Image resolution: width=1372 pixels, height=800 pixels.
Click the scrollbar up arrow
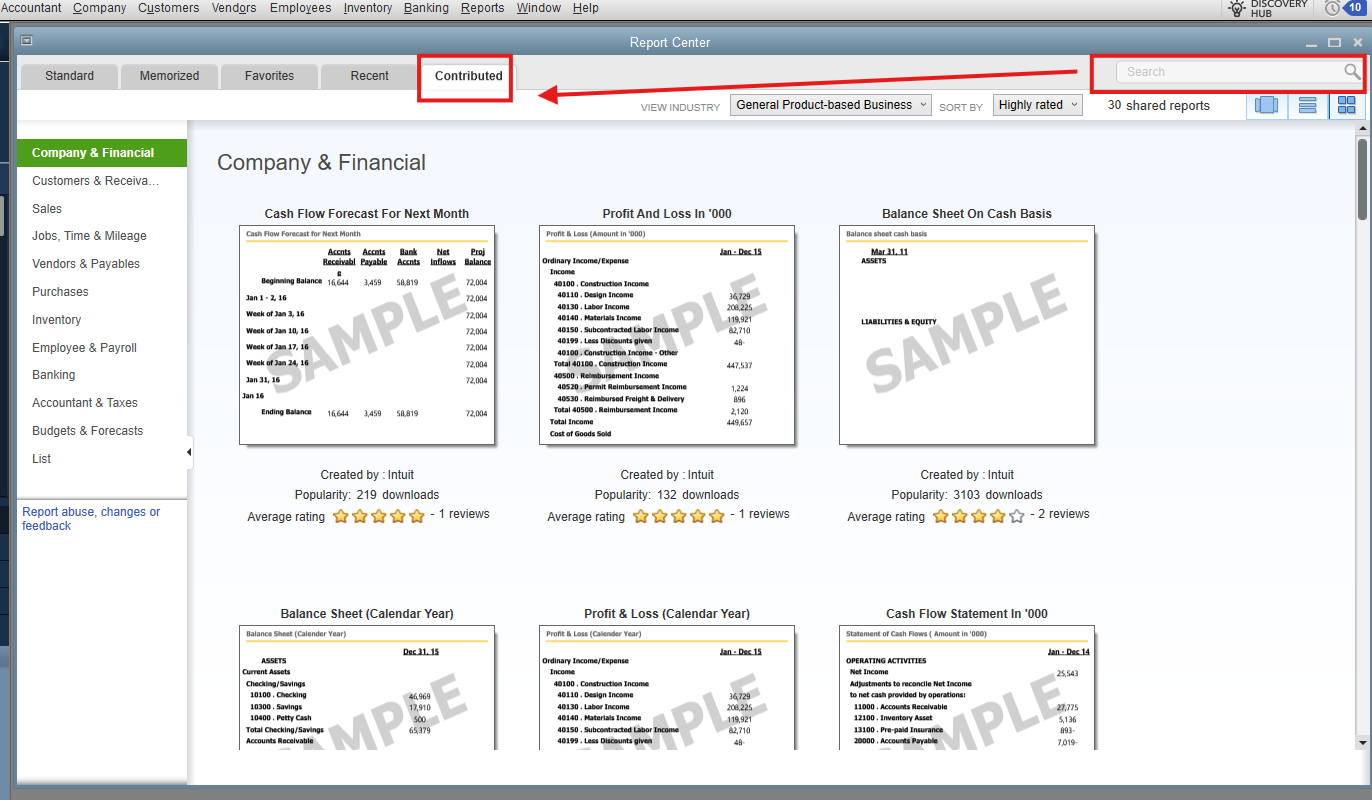tap(1362, 129)
